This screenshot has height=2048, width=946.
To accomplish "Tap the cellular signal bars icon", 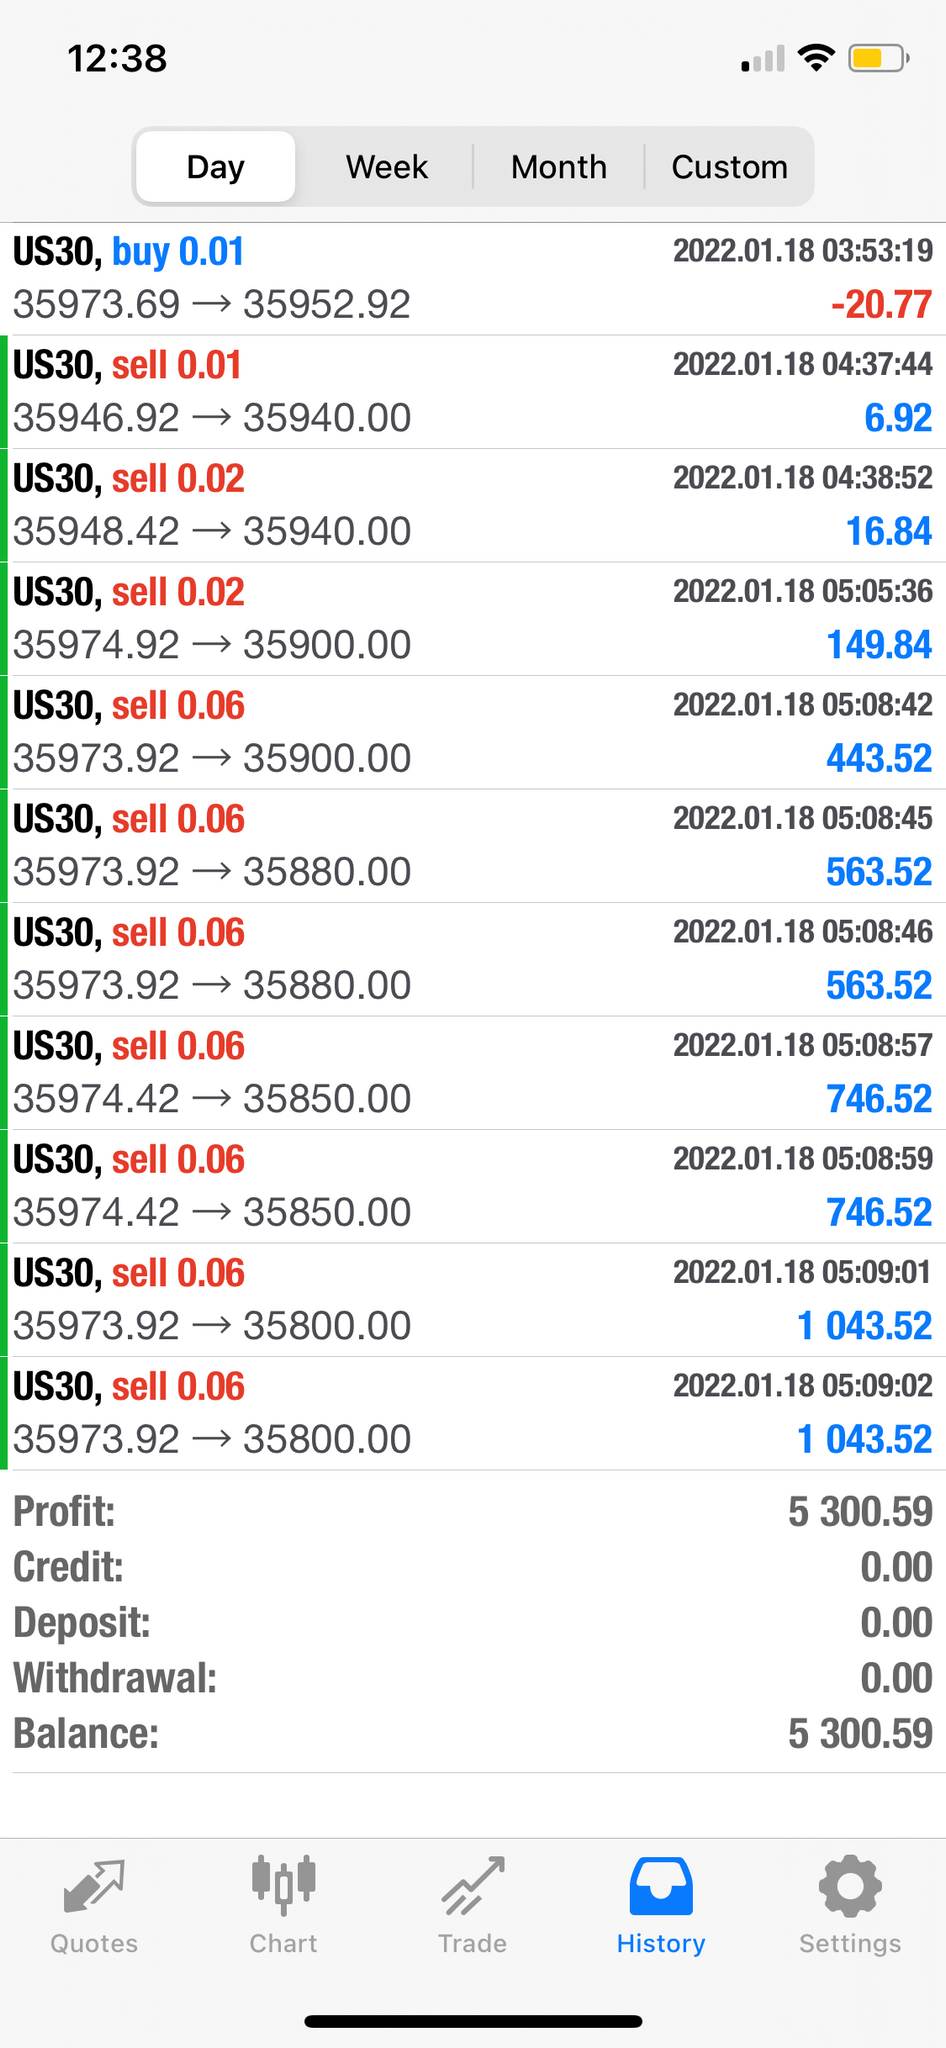I will point(763,60).
